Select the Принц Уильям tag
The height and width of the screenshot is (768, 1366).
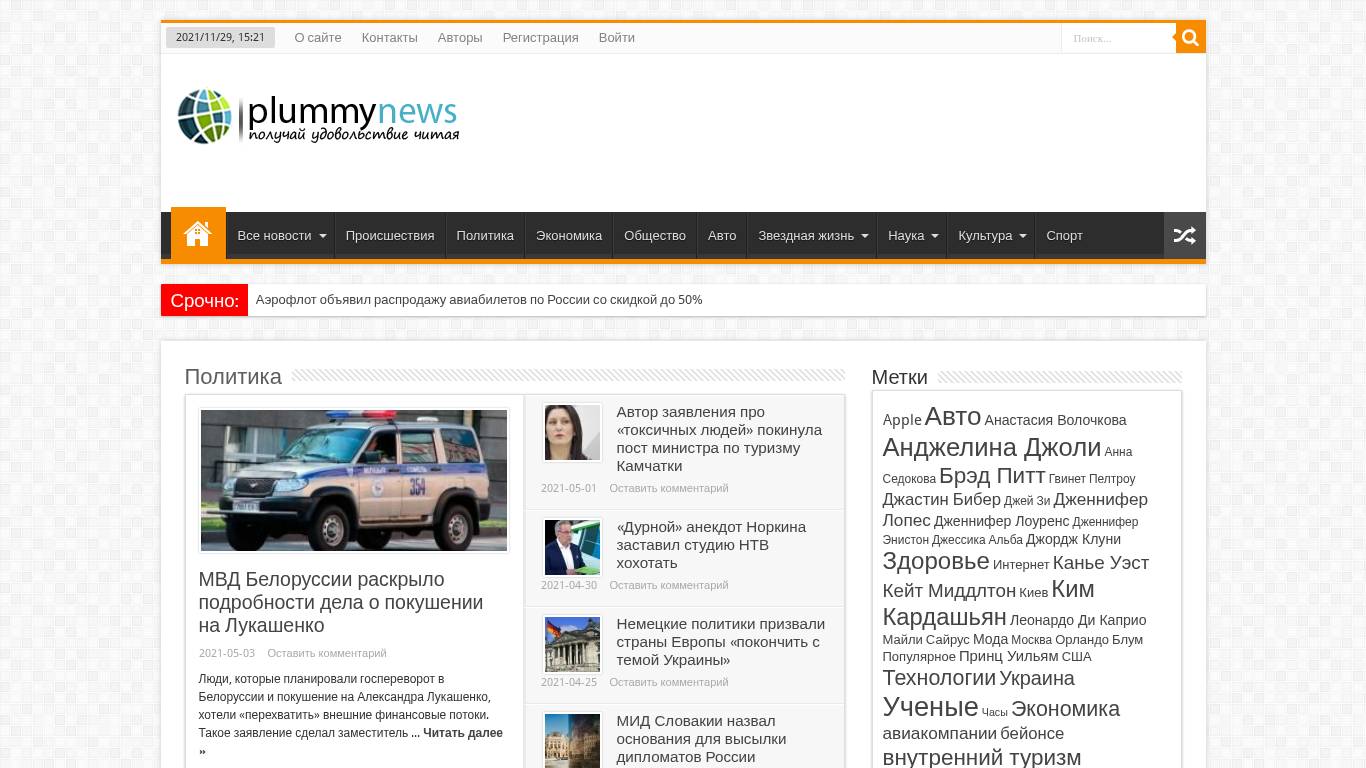click(x=1008, y=656)
